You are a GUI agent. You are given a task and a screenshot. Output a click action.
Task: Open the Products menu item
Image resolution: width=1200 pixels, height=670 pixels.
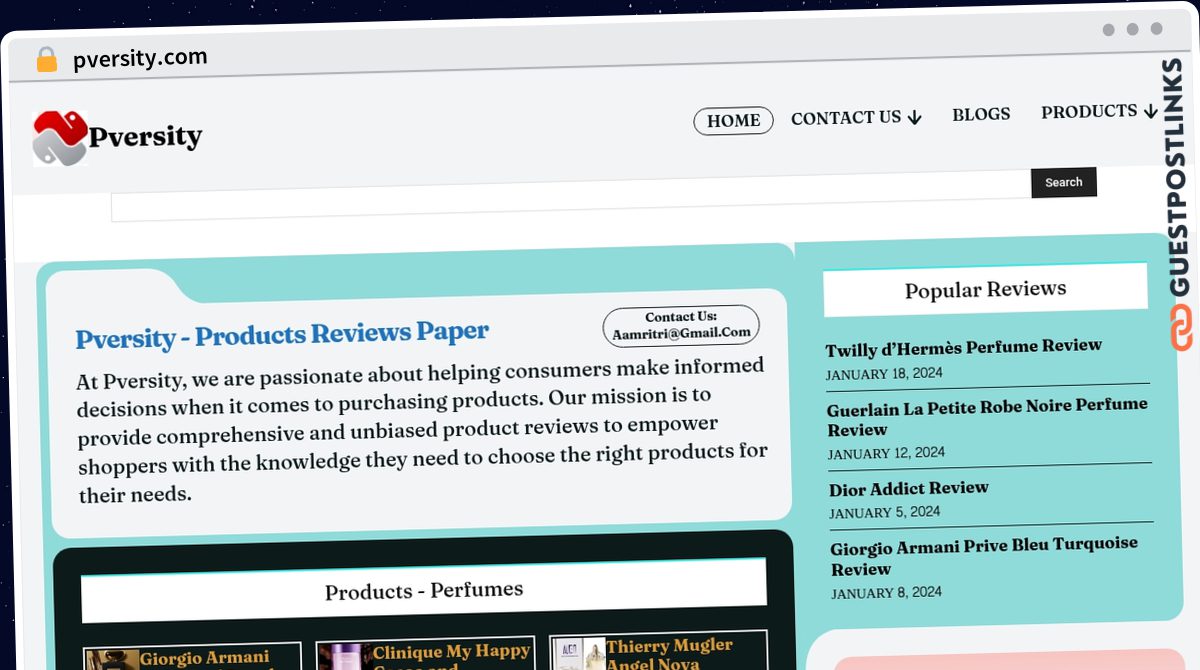(1089, 112)
